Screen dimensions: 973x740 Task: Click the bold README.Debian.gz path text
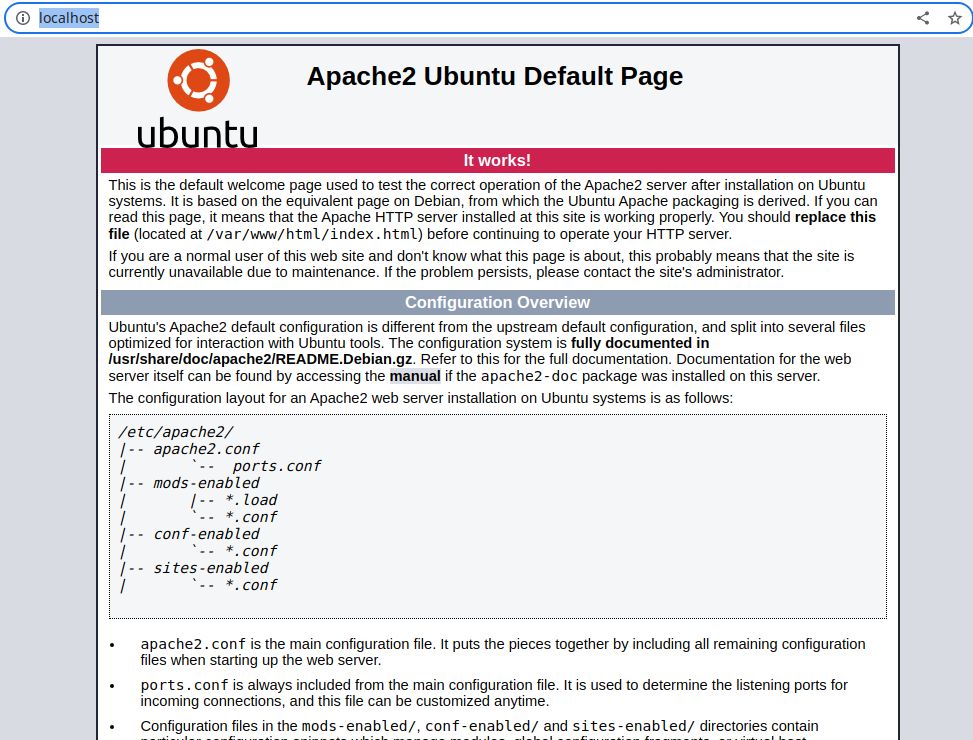[x=274, y=359]
